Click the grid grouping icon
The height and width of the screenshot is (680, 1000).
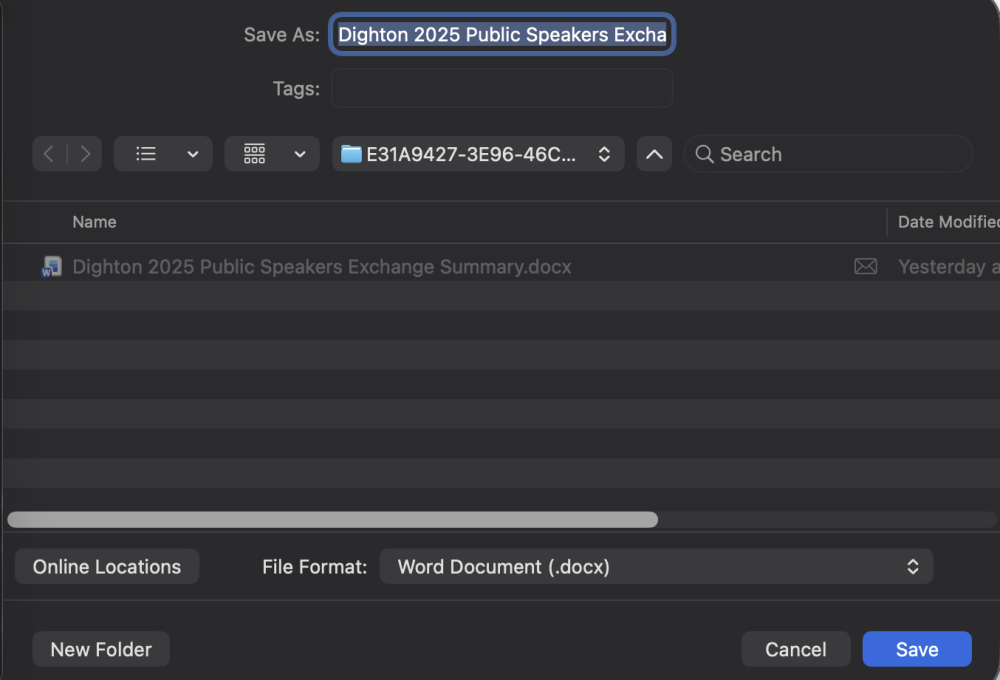point(255,154)
